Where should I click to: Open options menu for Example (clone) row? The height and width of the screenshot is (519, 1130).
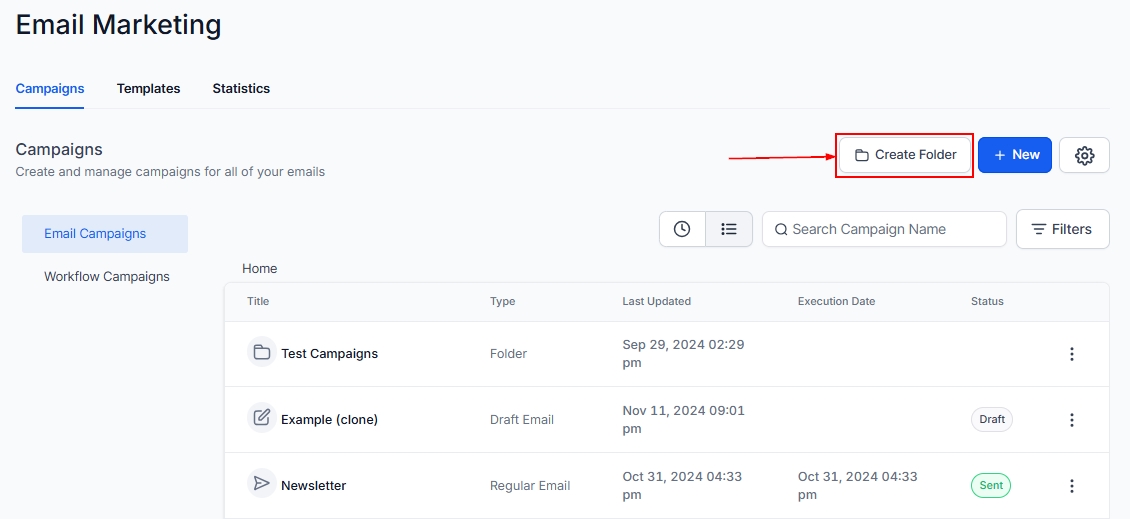coord(1071,420)
